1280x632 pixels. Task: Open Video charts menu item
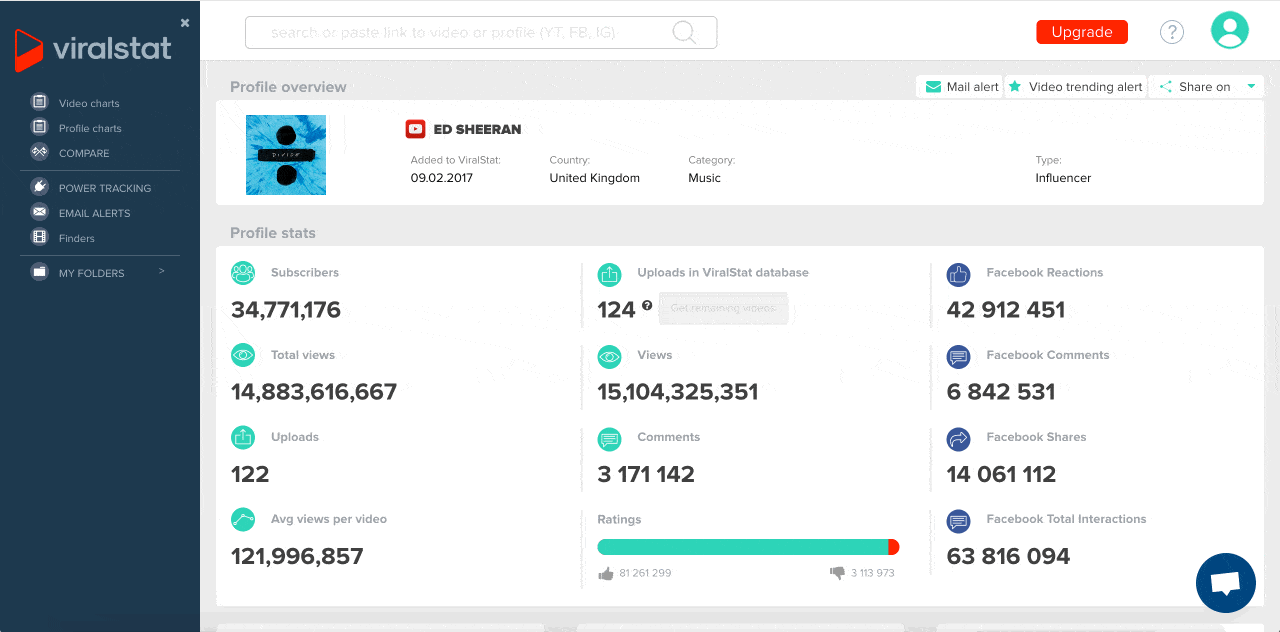point(89,104)
